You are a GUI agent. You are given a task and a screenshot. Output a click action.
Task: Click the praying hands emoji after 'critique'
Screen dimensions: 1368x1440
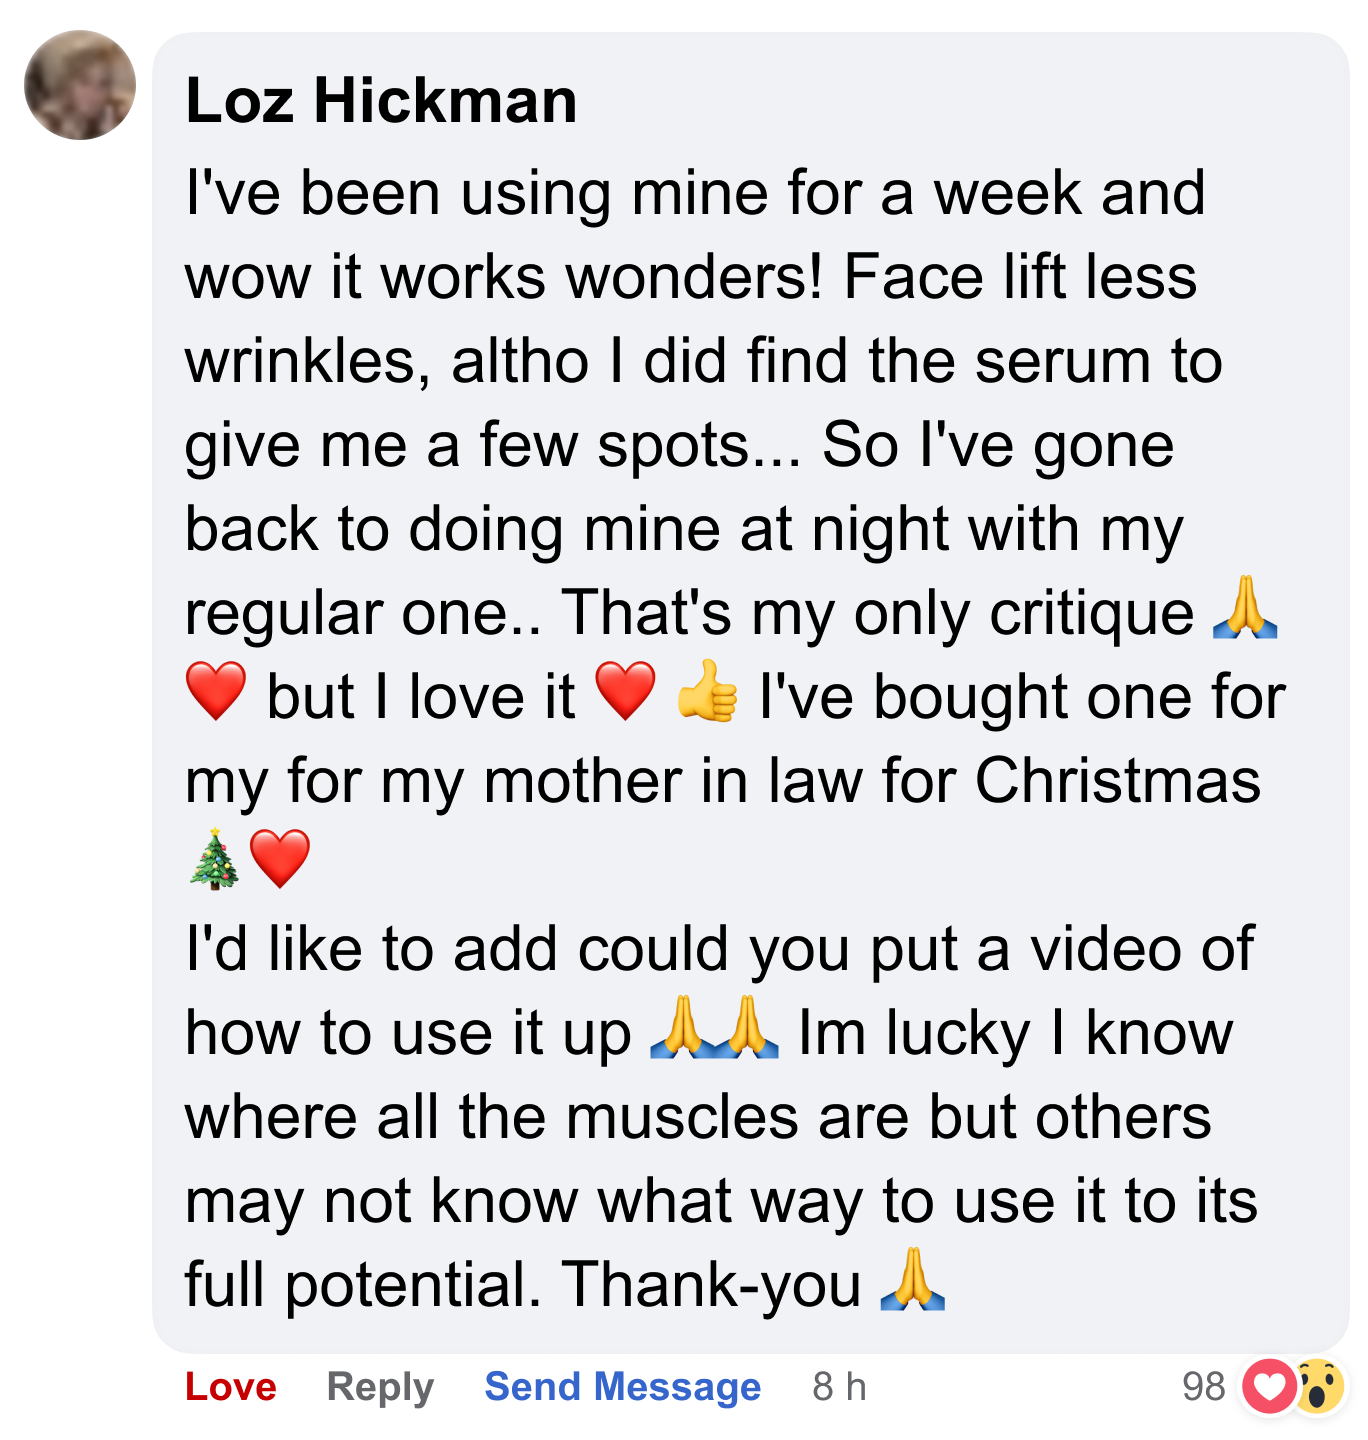tap(1245, 608)
